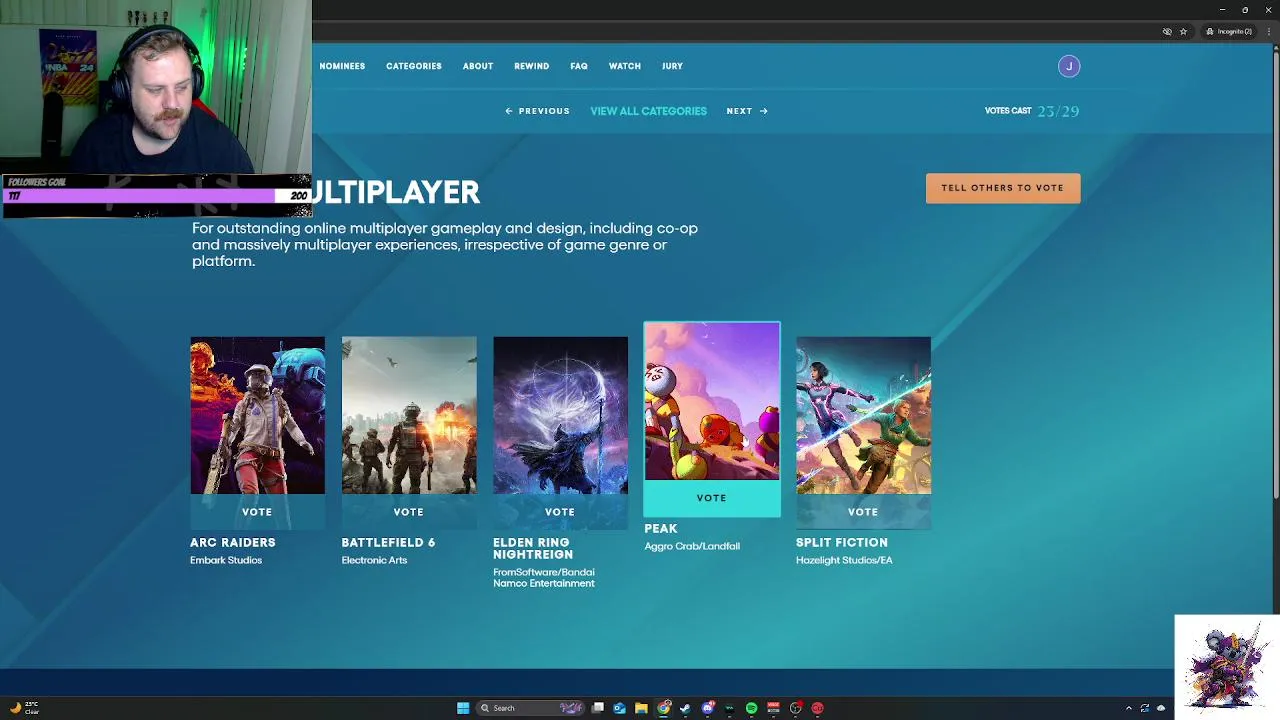This screenshot has height=720, width=1280.
Task: Click the Battlefield 6 title text
Action: pos(388,542)
